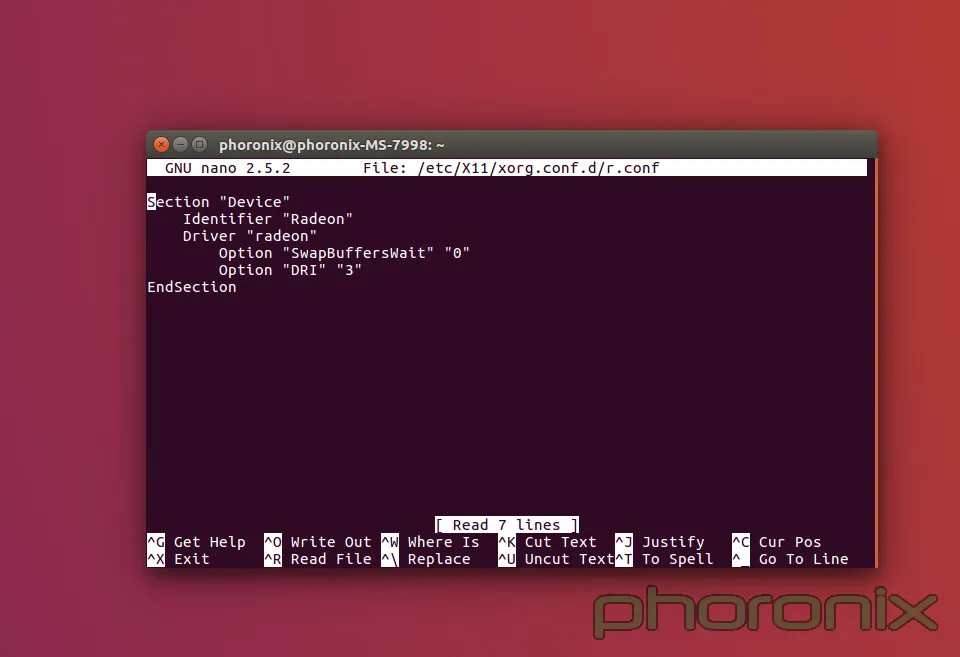
Task: Click the ^G Get Help shortcut
Action: [x=197, y=542]
